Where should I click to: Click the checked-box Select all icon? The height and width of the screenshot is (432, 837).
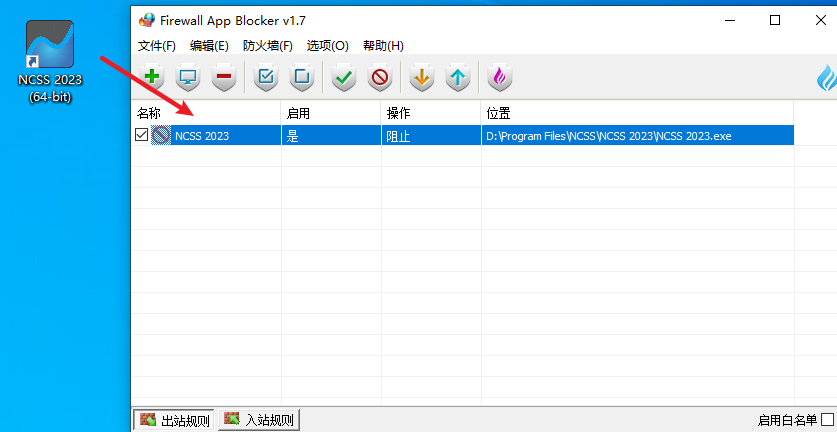(266, 77)
